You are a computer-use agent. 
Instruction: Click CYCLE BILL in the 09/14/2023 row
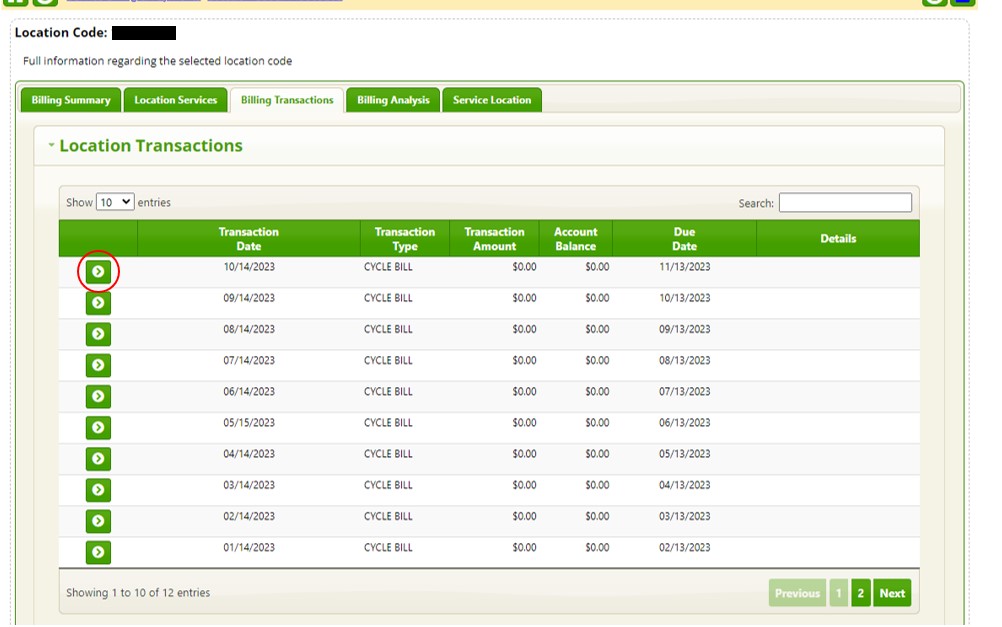(388, 298)
